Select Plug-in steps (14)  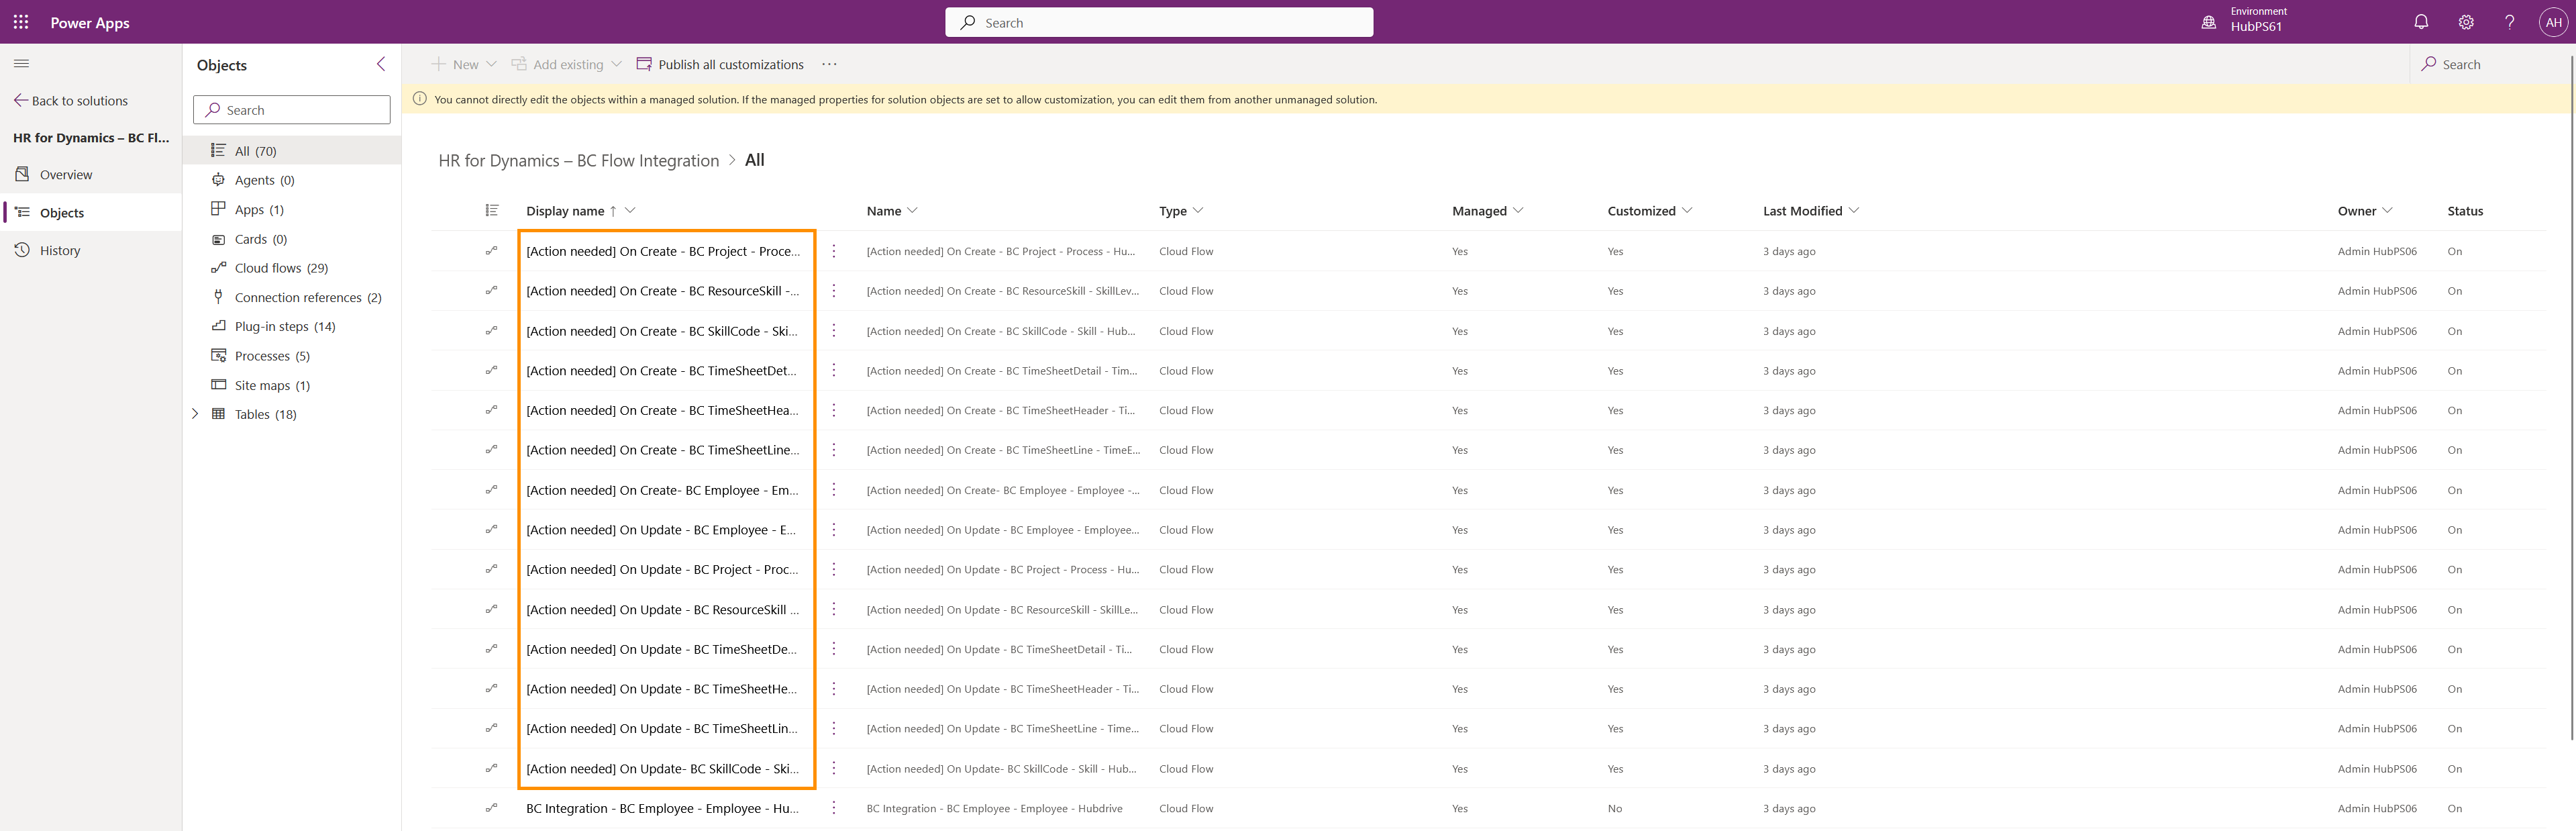pos(293,326)
